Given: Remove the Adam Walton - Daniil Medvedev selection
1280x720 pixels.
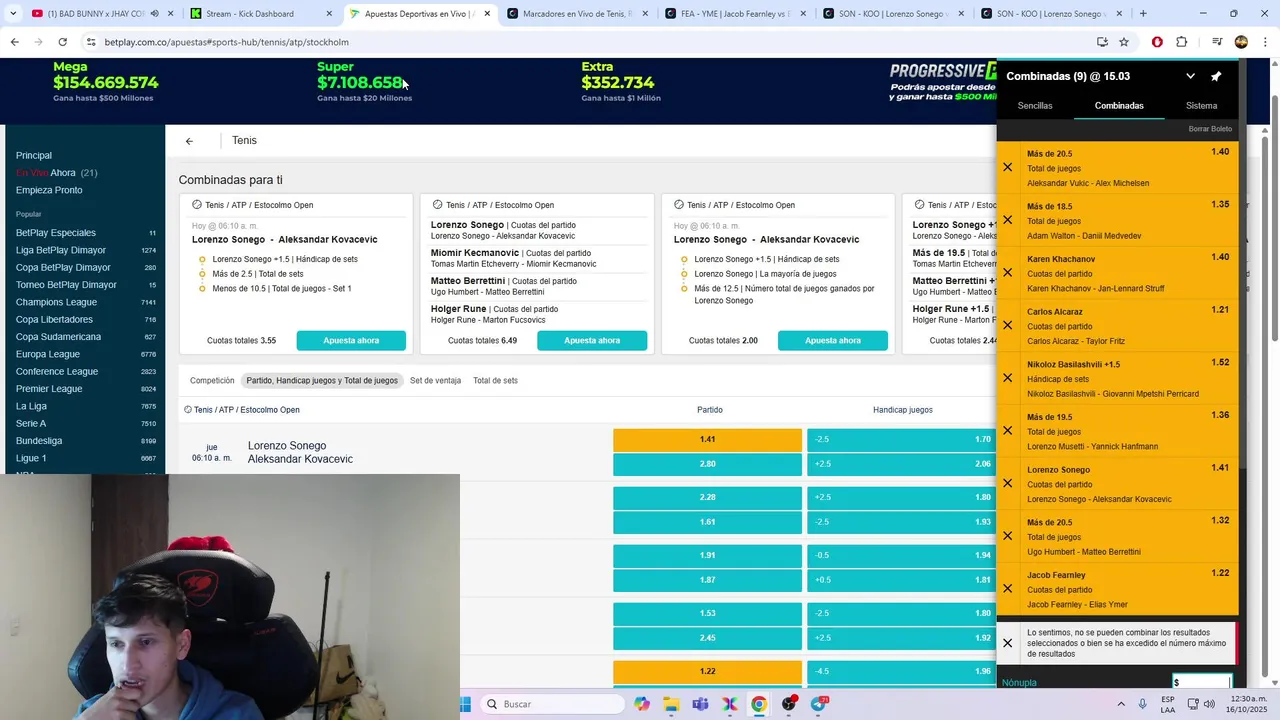Looking at the screenshot, I should 1008,220.
